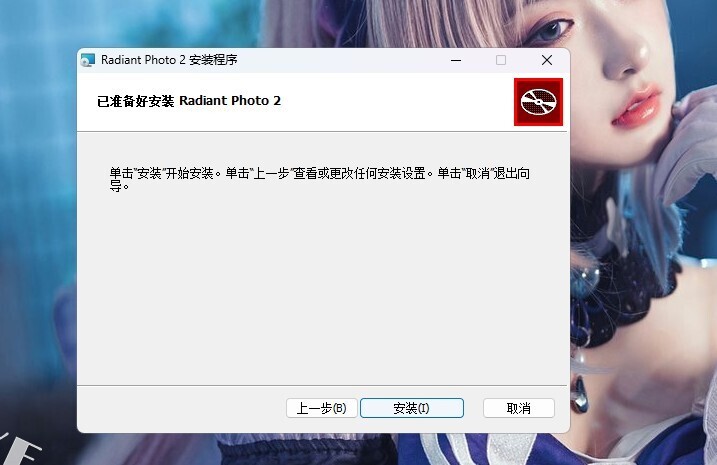
Task: Click the girl's lips on the wallpaper
Action: pos(636,102)
